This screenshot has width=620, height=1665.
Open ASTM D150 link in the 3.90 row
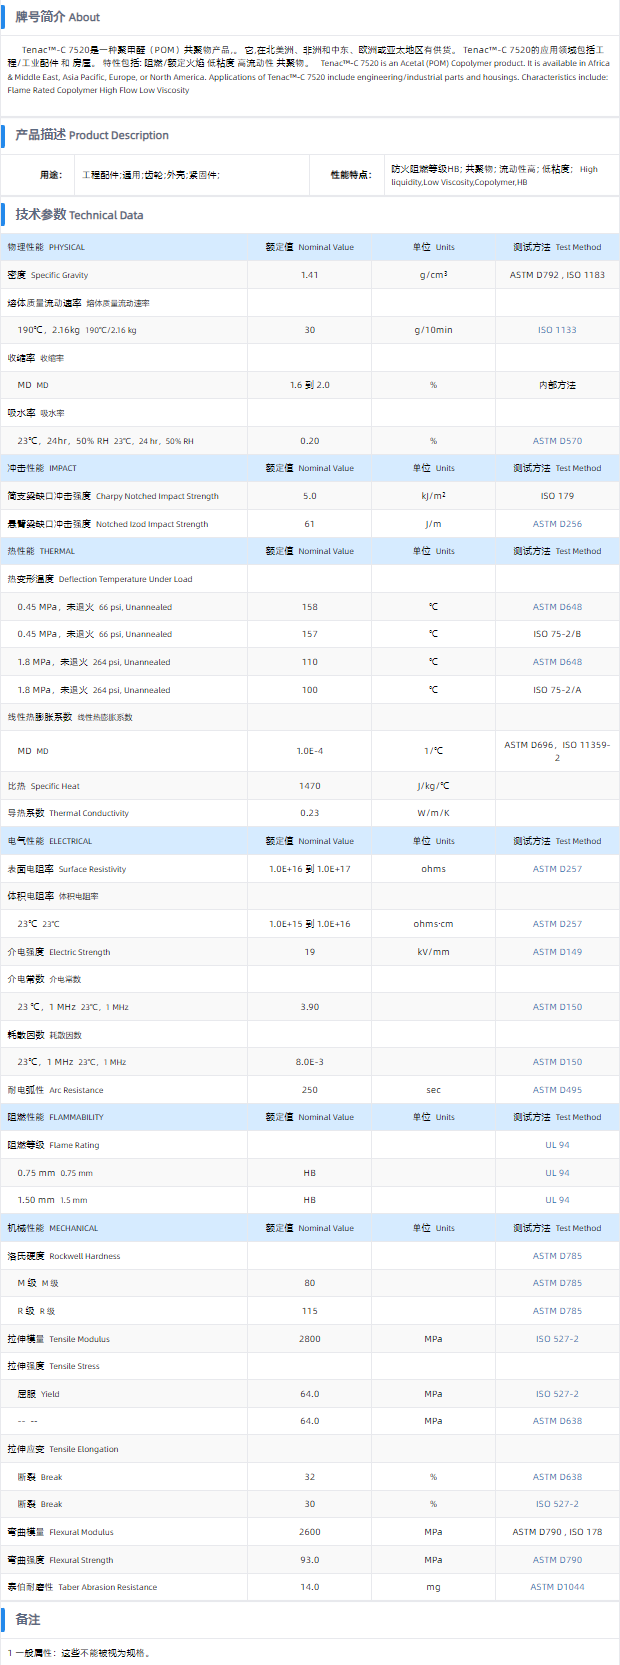coord(557,1007)
